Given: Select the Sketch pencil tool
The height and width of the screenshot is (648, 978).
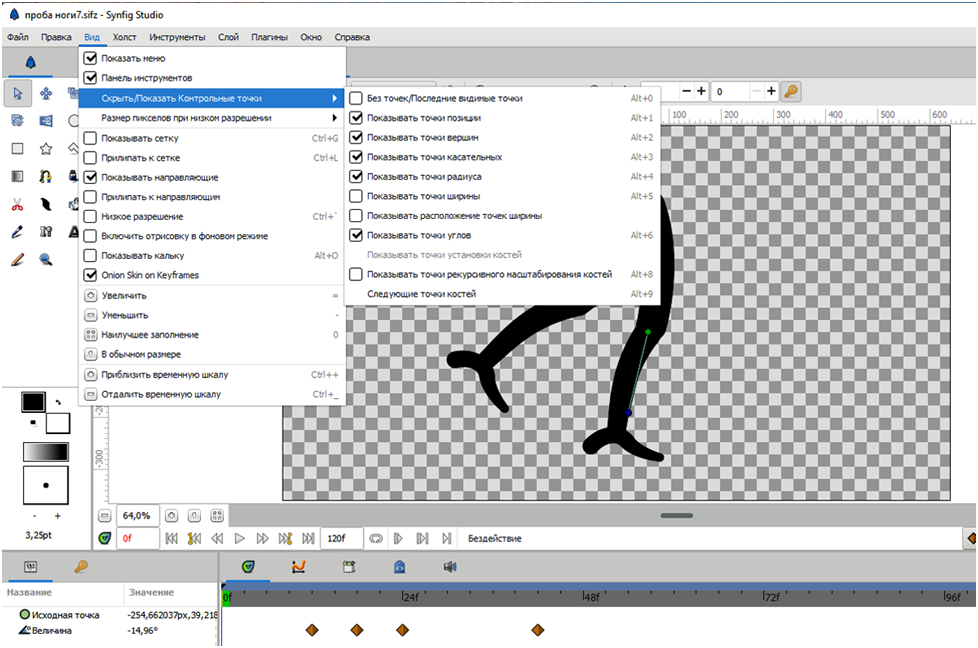Looking at the screenshot, I should point(17,259).
